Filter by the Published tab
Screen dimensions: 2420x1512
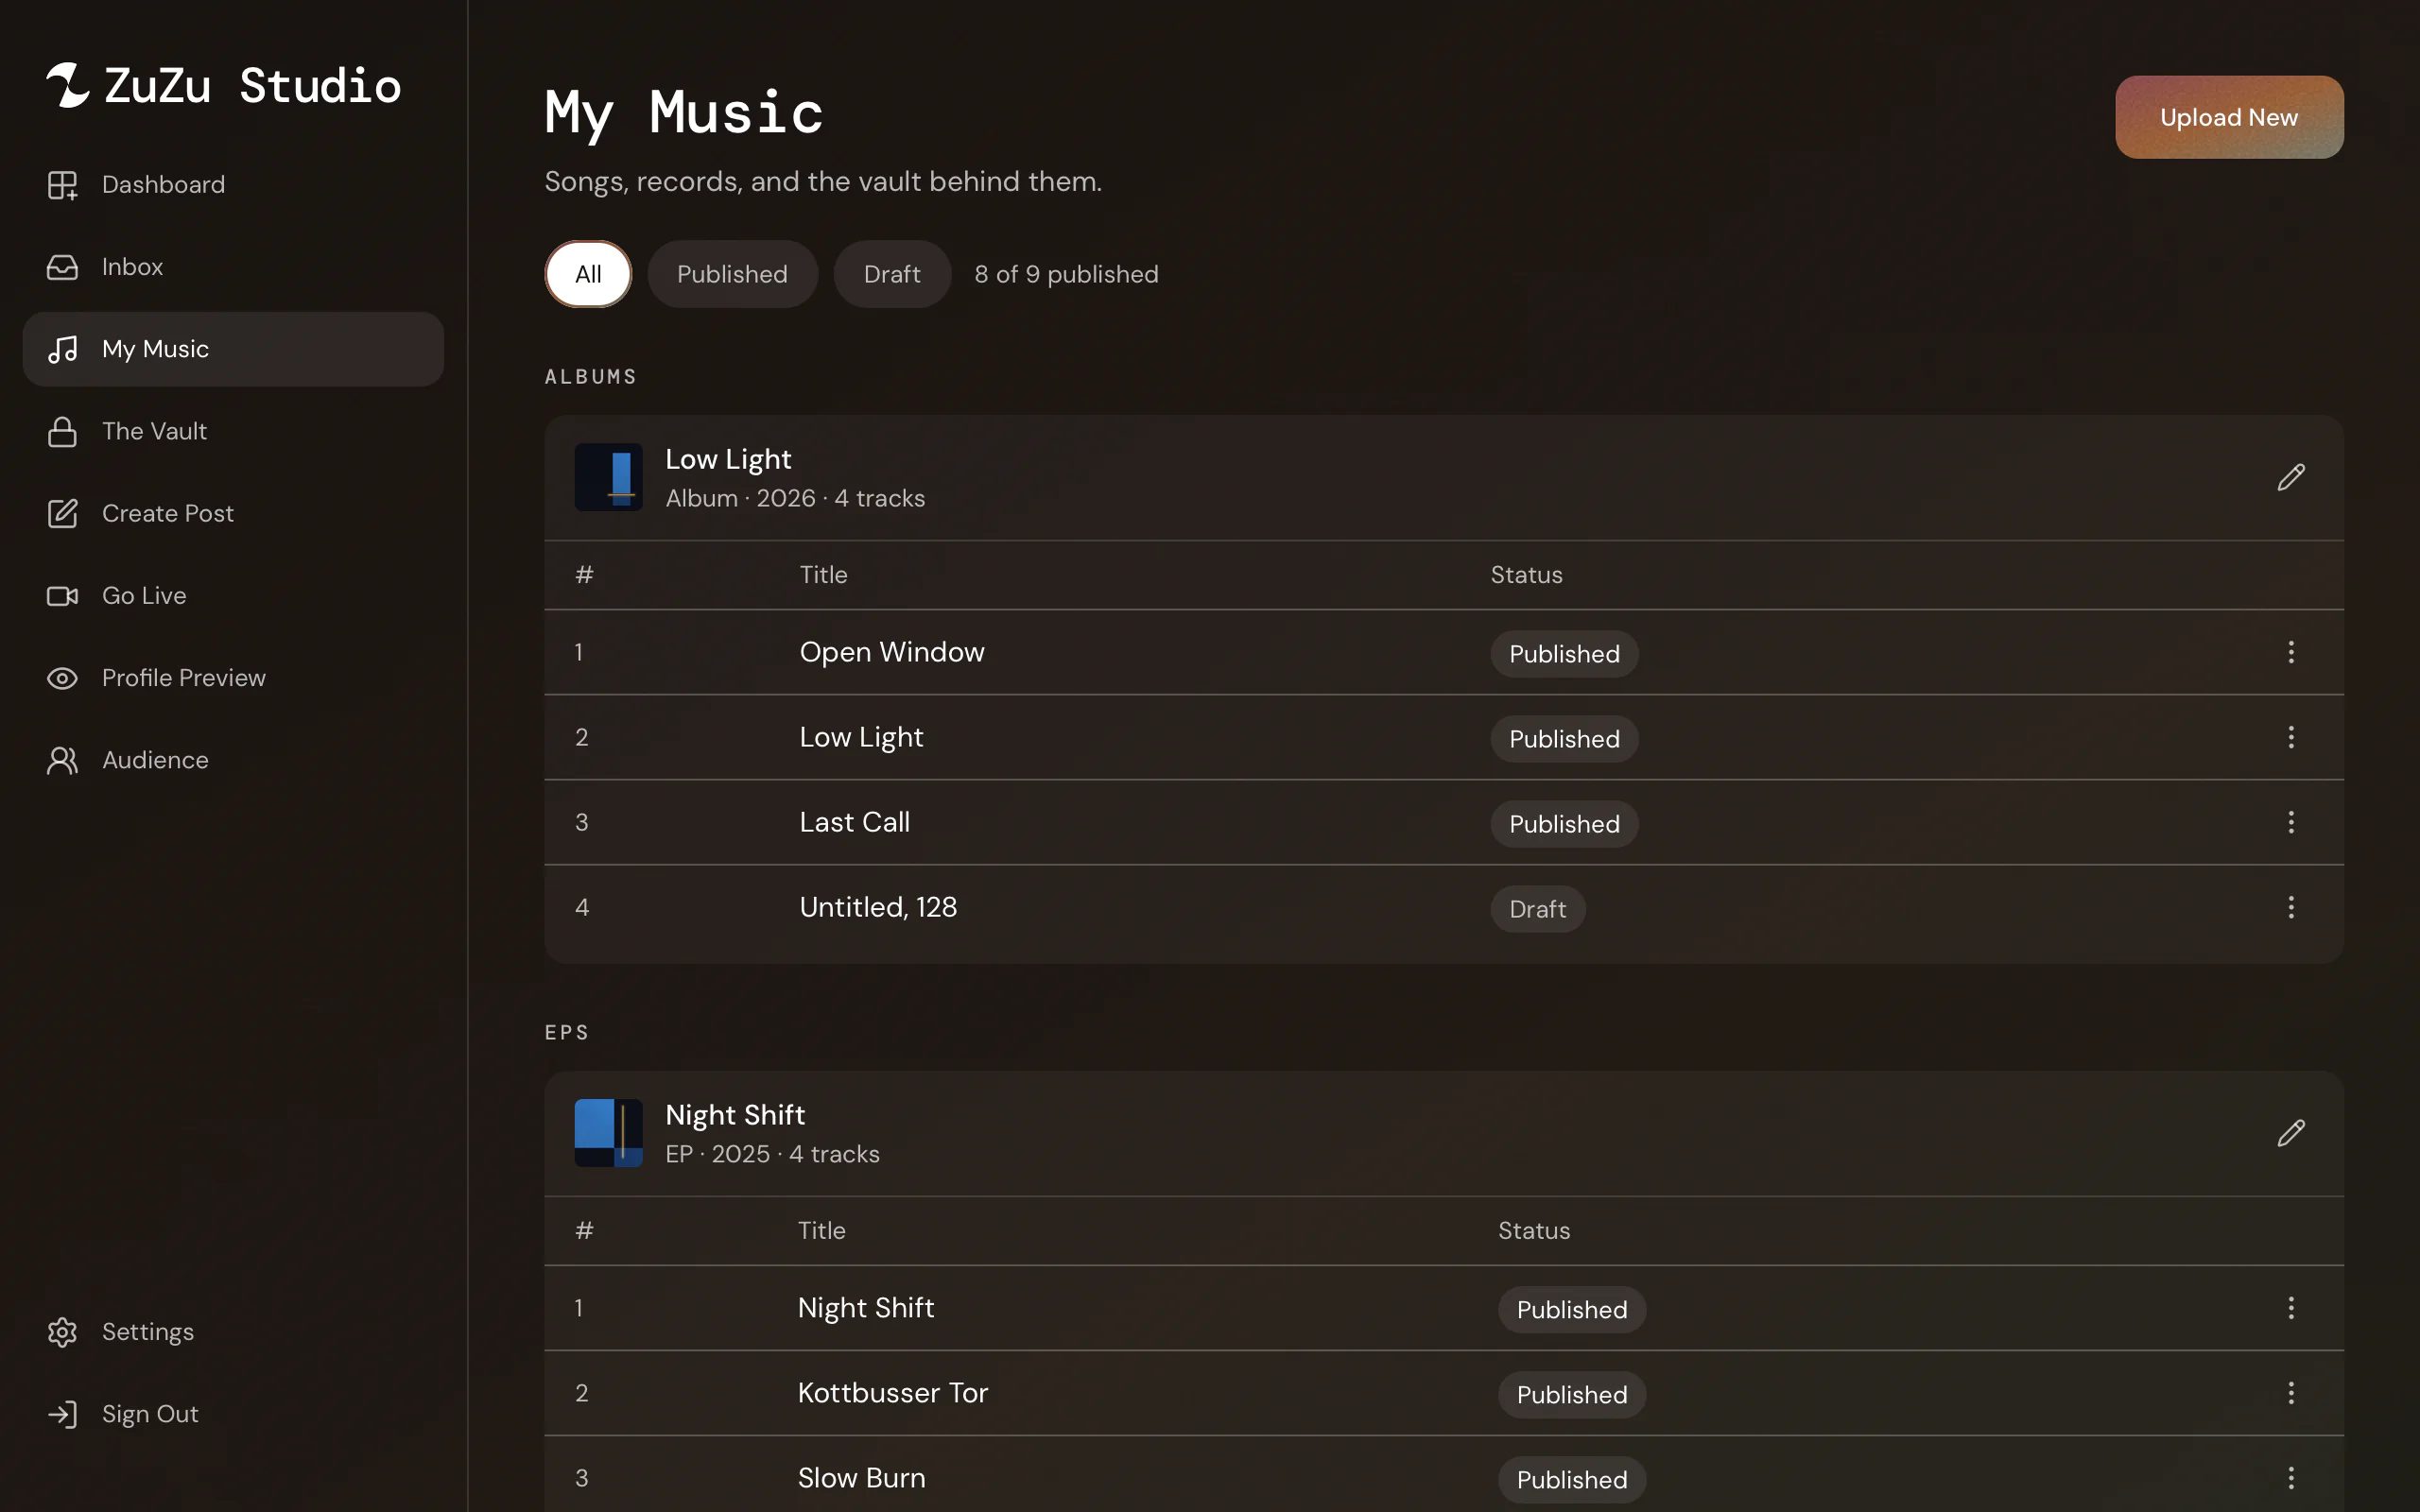coord(732,274)
